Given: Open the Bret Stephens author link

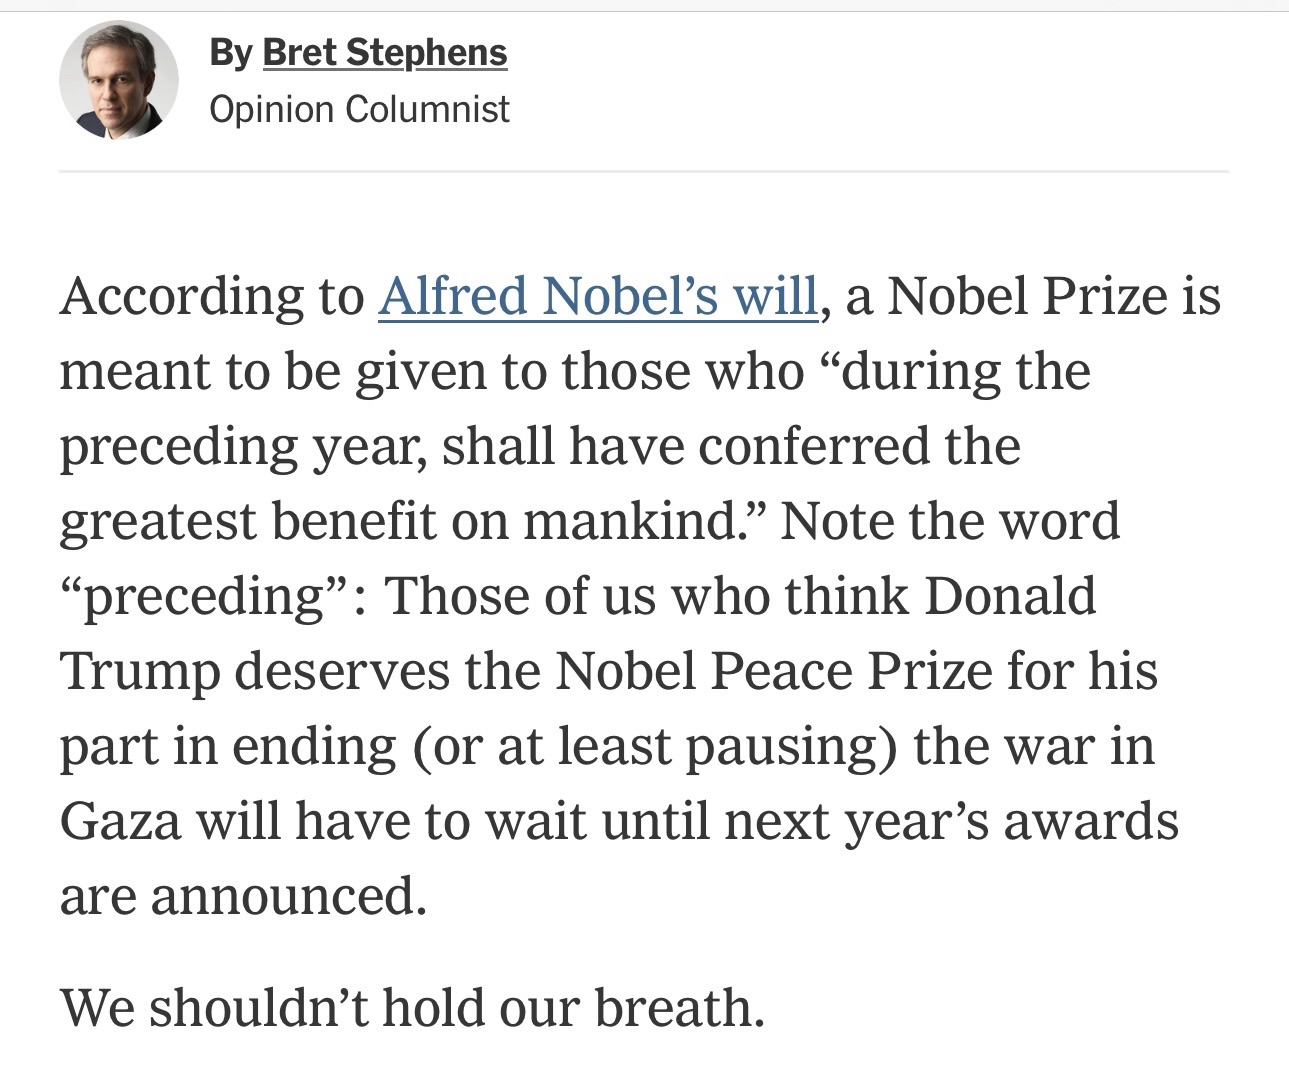Looking at the screenshot, I should point(385,52).
